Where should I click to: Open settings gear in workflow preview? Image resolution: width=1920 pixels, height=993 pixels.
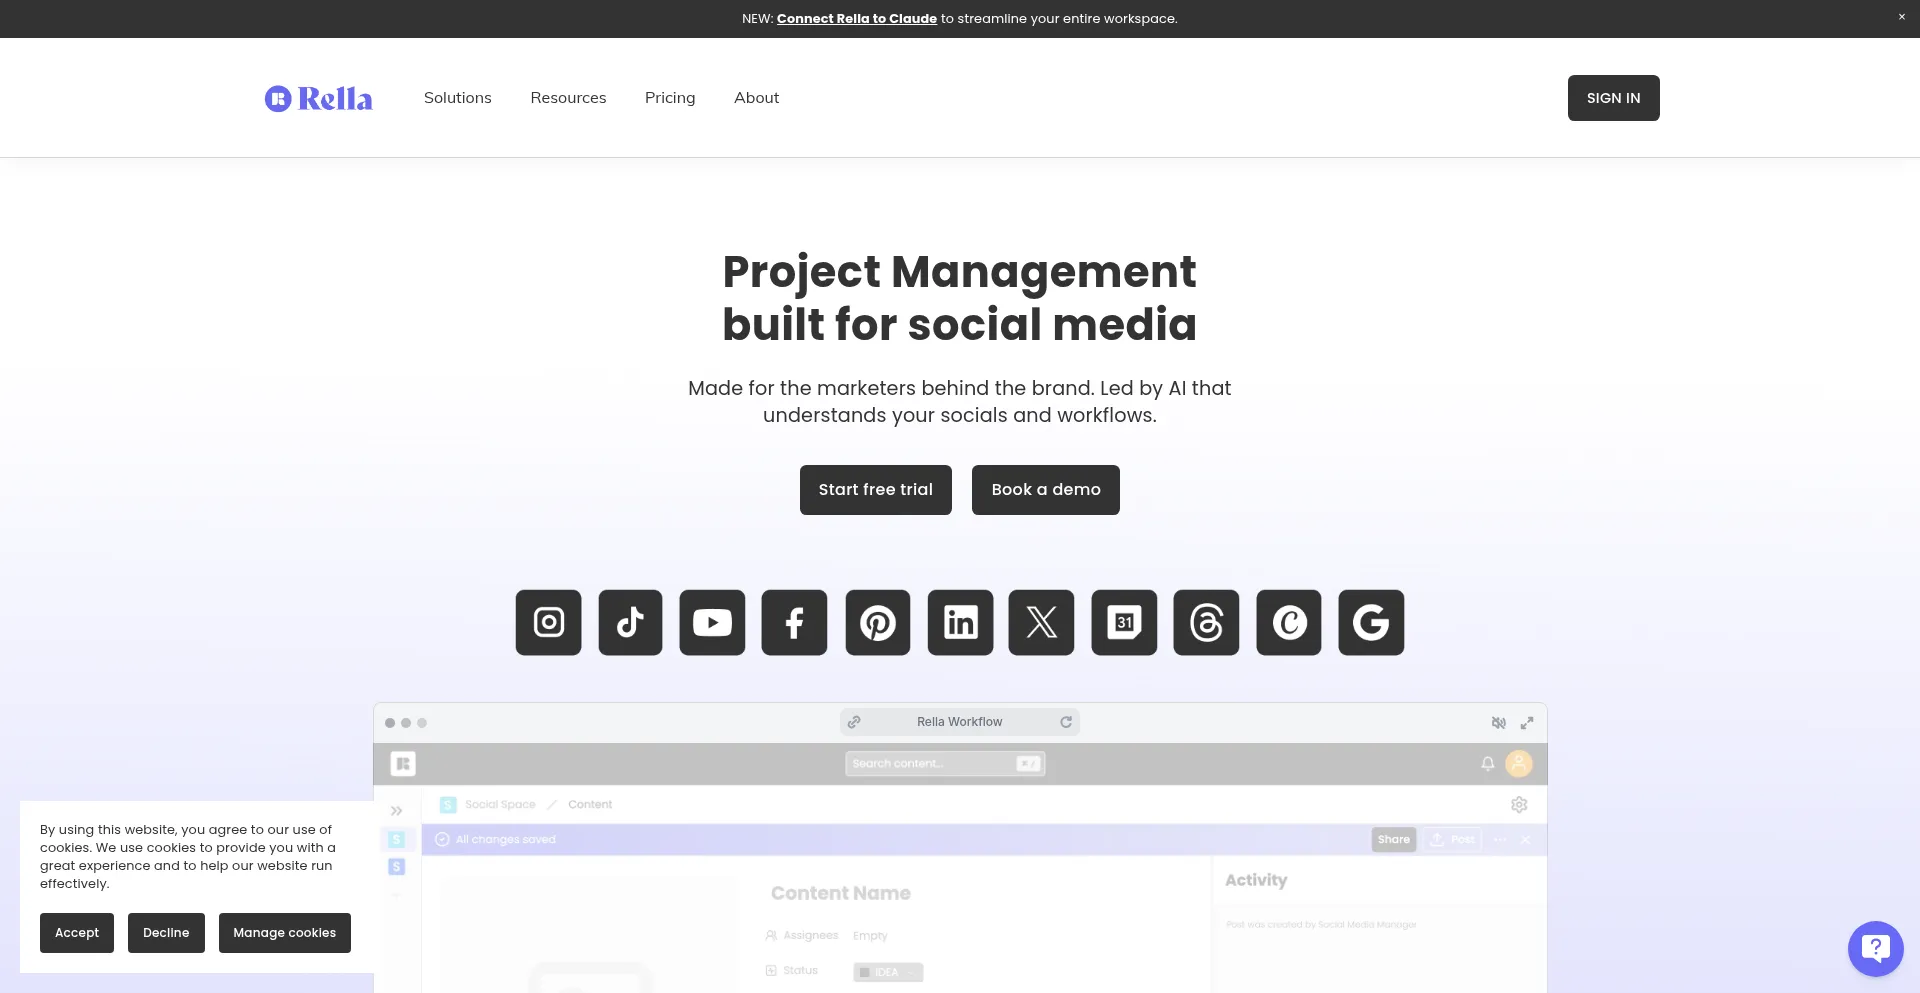pos(1519,805)
